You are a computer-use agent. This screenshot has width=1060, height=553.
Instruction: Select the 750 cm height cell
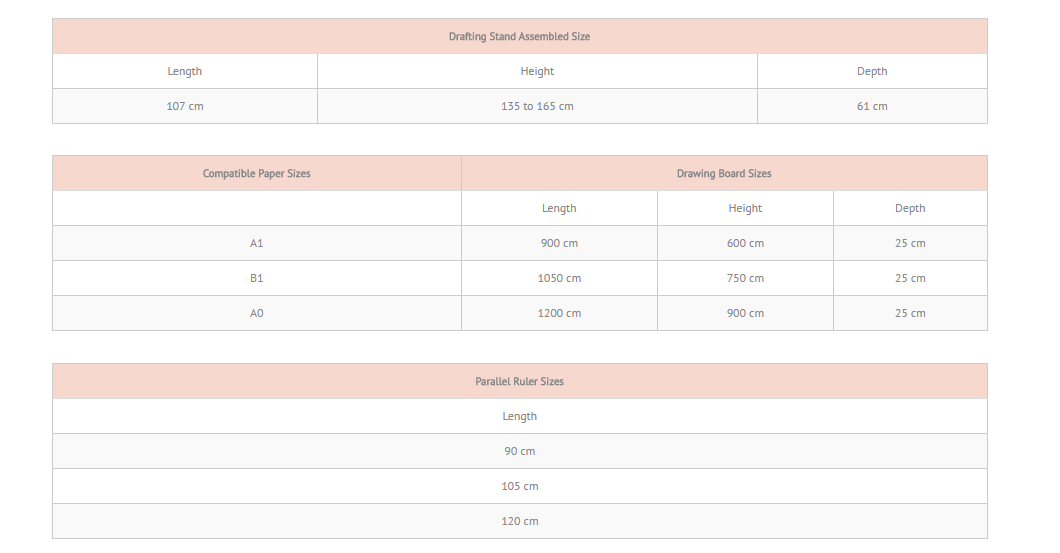point(745,279)
